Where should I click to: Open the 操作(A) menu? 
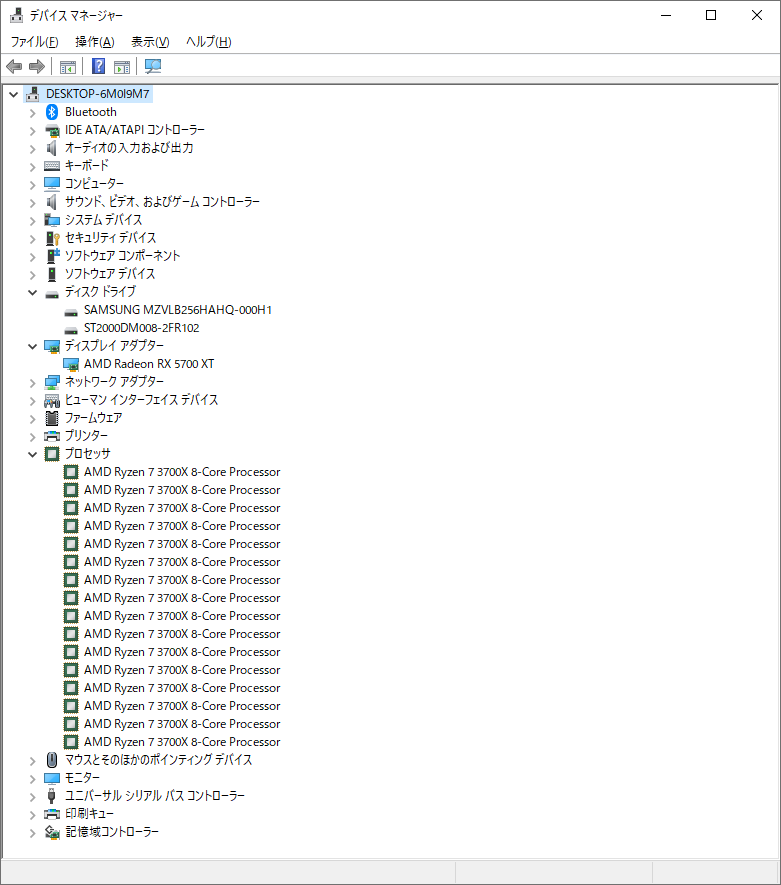coord(95,42)
